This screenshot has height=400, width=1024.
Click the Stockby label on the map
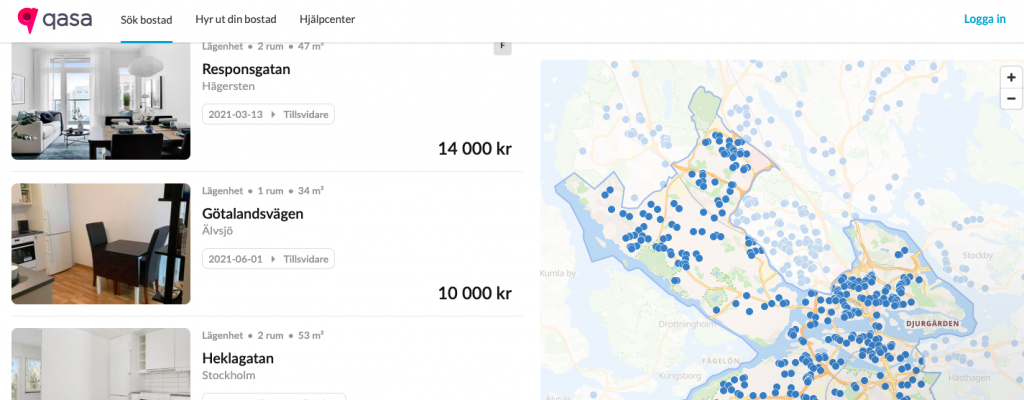click(978, 256)
